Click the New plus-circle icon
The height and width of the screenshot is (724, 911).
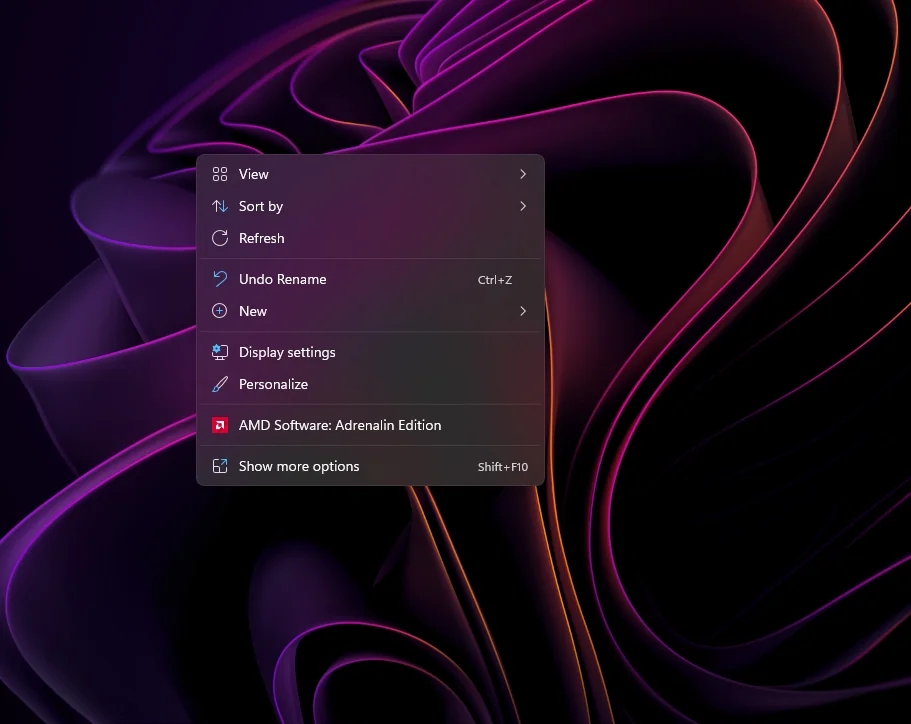click(220, 311)
